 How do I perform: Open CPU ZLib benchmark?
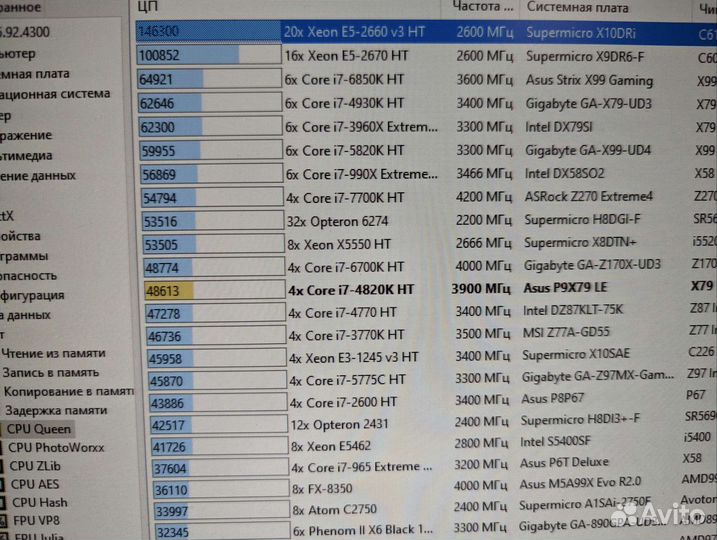coord(35,465)
